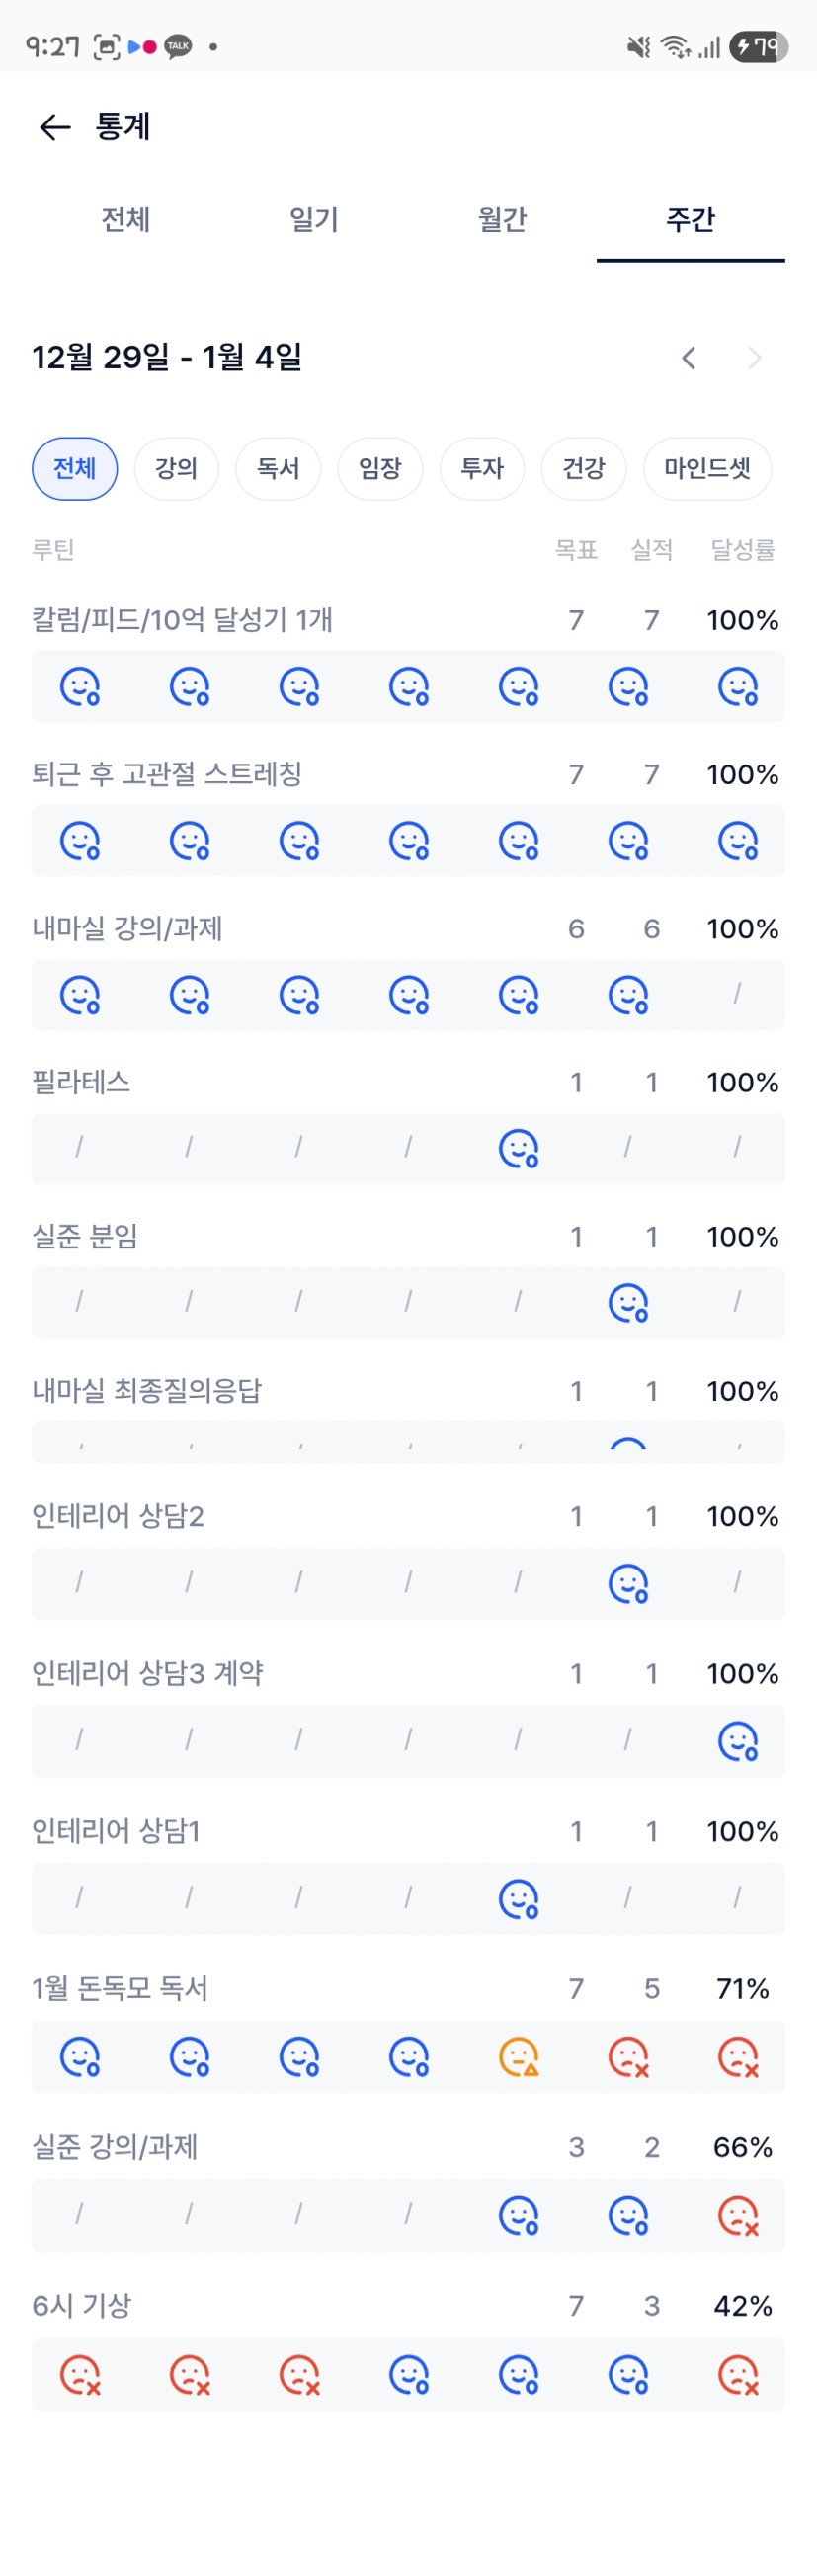Choose the 임장 filter chip
The image size is (817, 2576).
click(380, 468)
